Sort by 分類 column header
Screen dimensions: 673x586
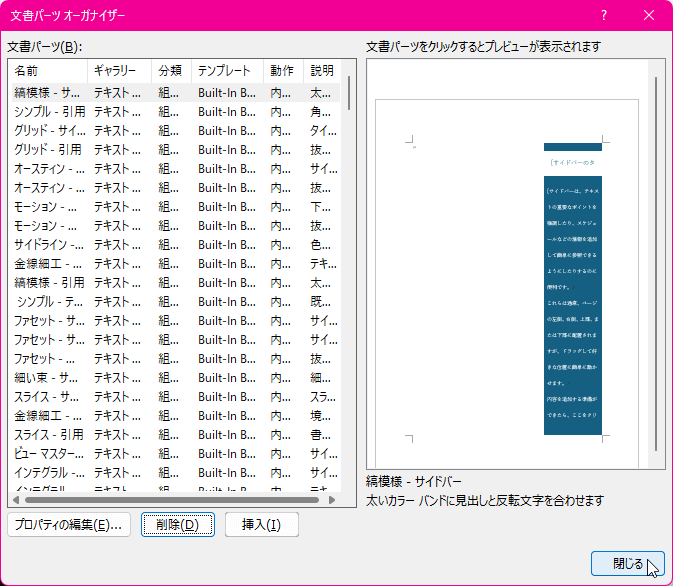coord(171,71)
